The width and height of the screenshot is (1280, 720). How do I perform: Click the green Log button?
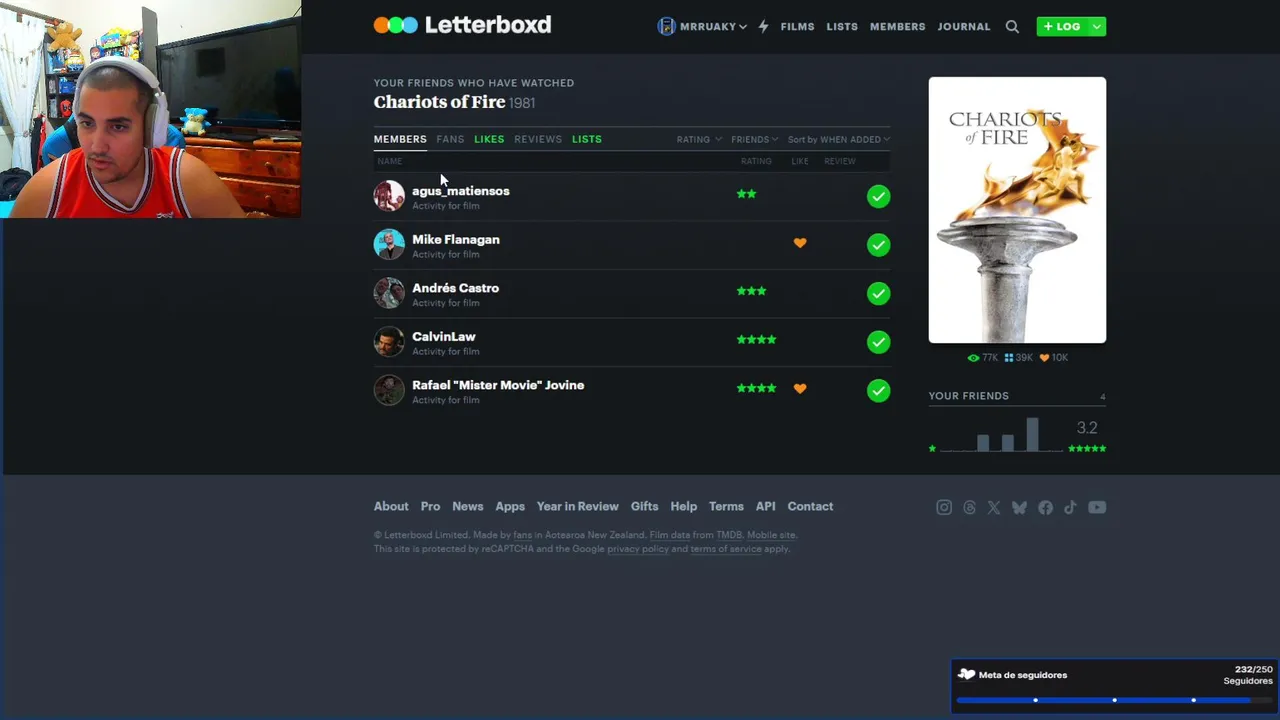pos(1062,27)
